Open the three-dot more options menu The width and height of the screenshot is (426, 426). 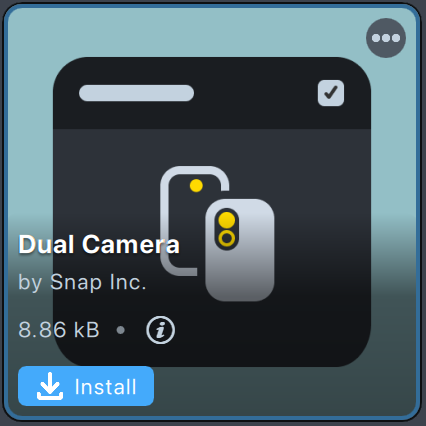click(386, 38)
